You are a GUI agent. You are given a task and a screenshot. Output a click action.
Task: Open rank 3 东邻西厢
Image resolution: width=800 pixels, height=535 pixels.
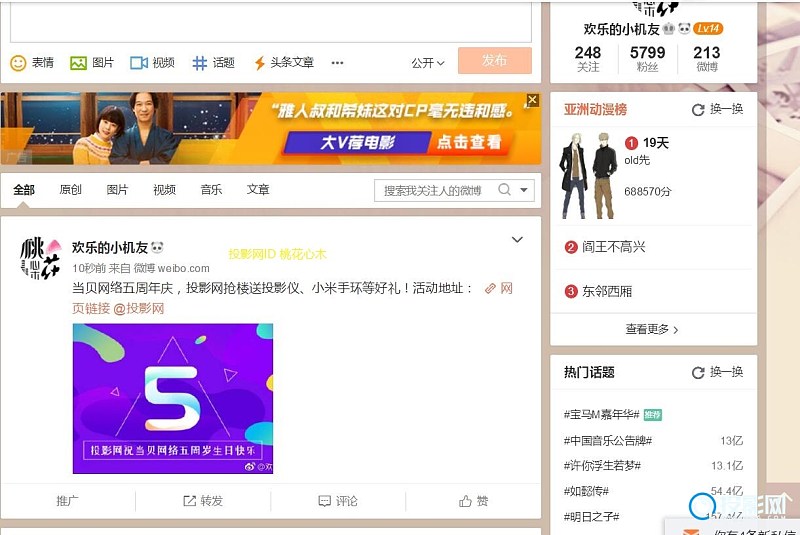607,291
